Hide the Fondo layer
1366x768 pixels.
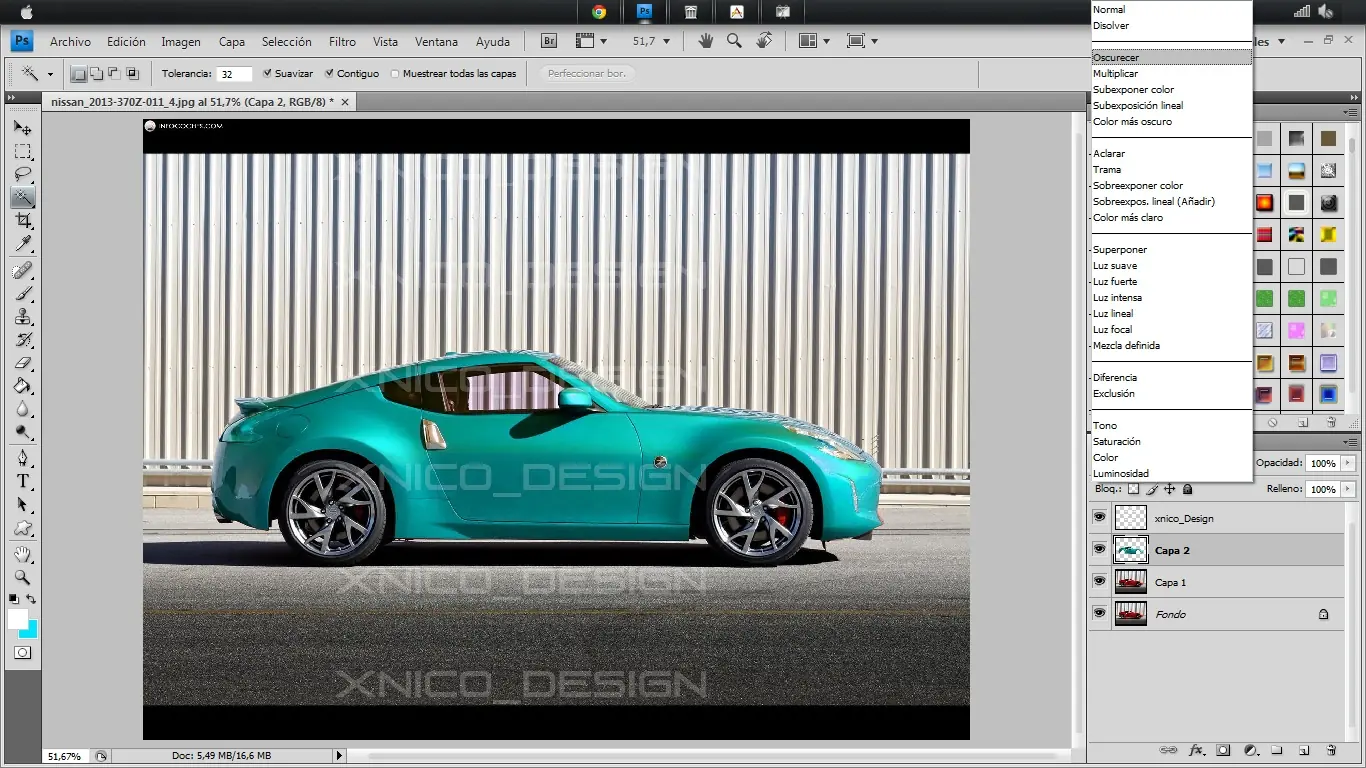(1100, 613)
